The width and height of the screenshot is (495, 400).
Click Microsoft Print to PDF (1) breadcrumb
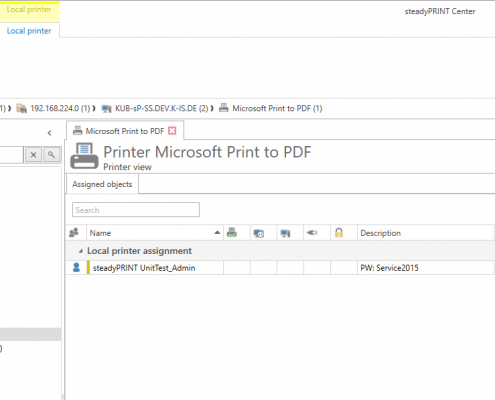click(277, 108)
